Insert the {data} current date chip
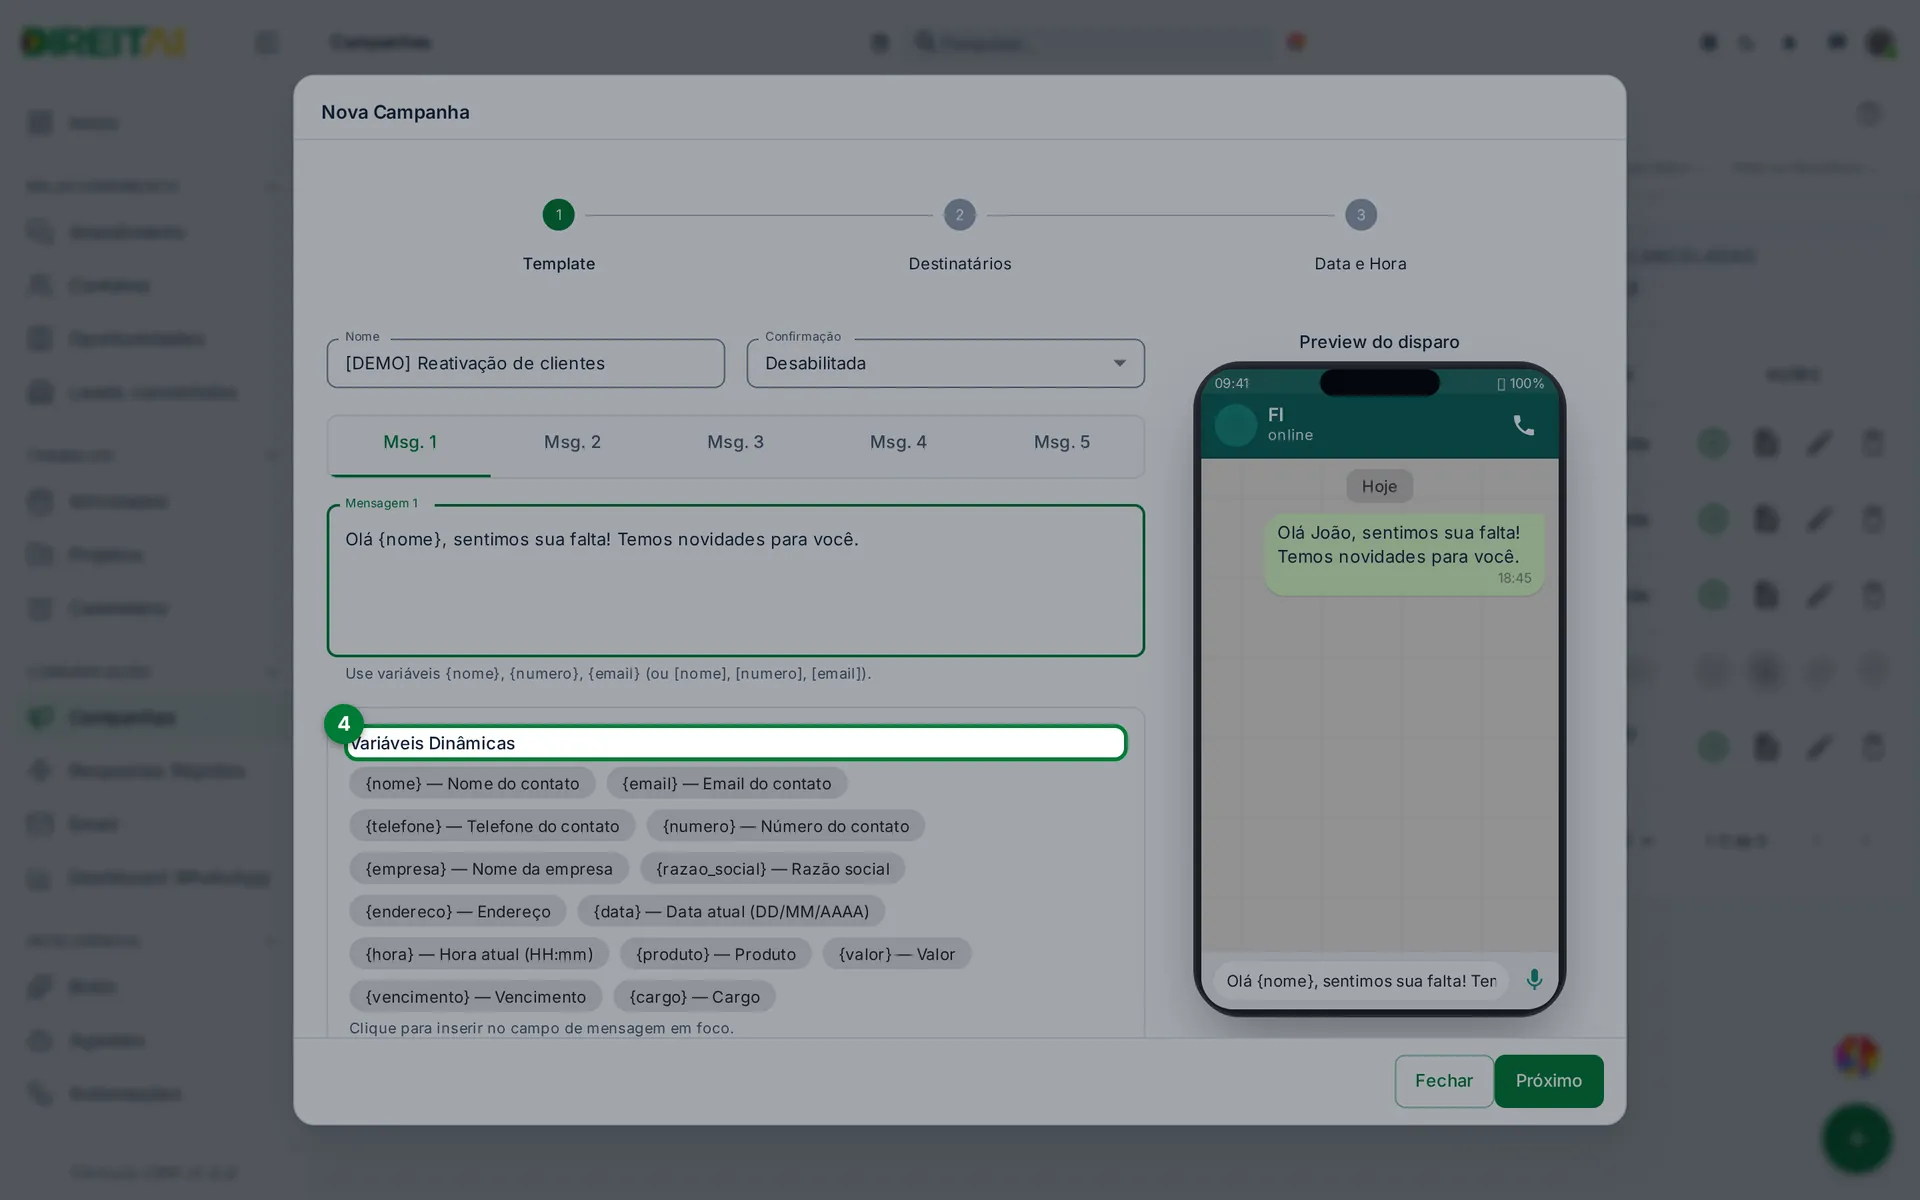The image size is (1920, 1200). (730, 912)
